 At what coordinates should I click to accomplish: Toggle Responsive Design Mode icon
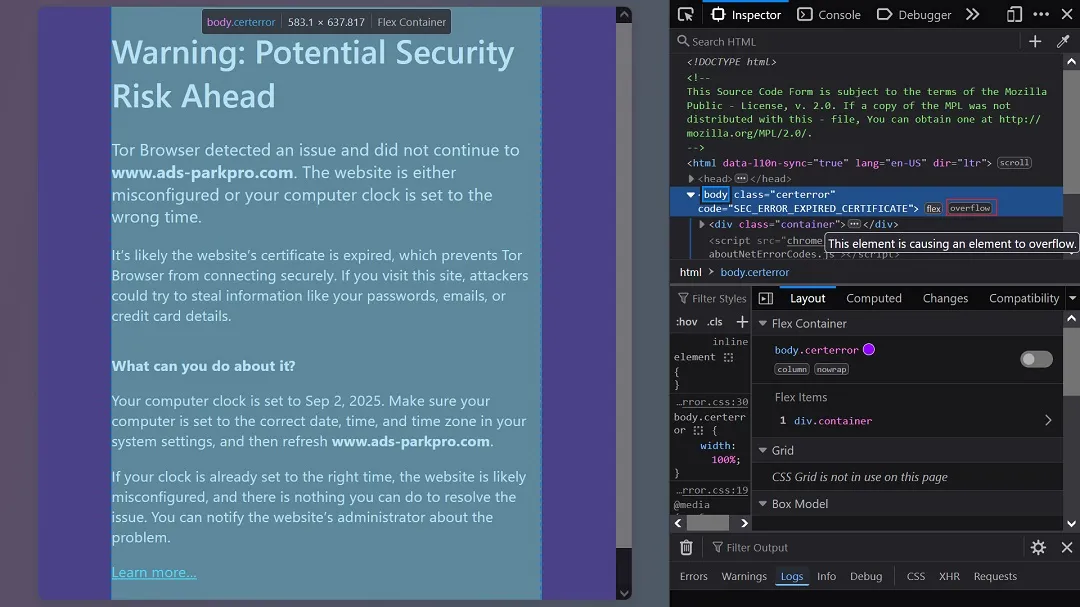[1014, 14]
